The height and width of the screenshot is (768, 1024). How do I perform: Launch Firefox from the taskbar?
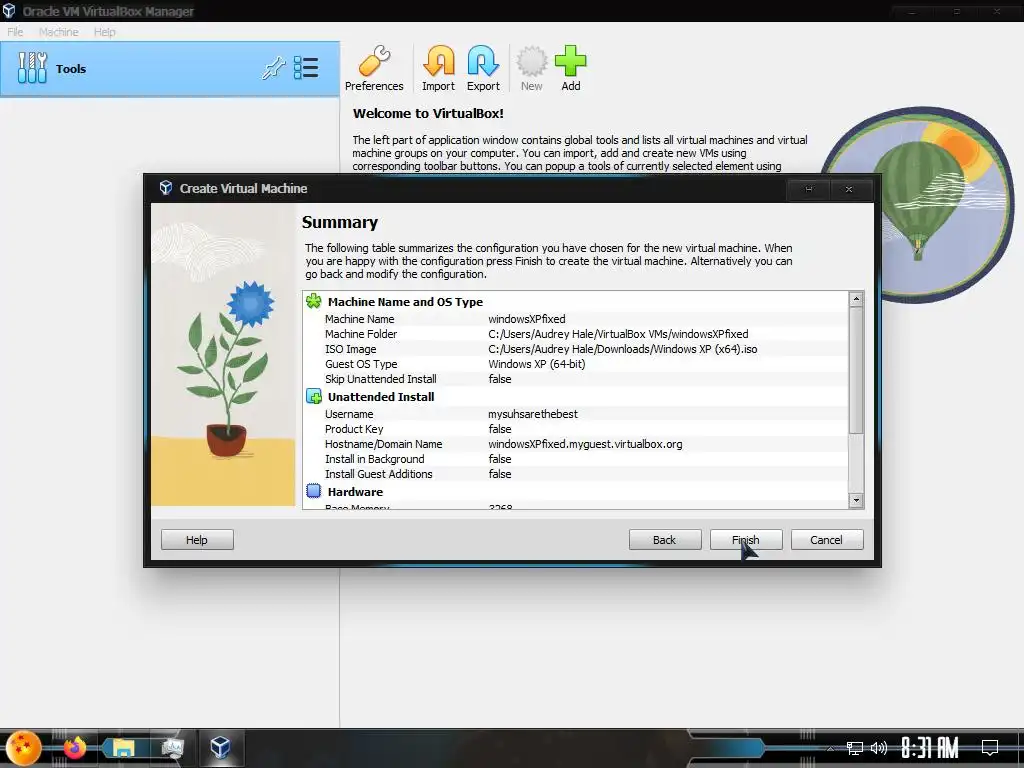(x=74, y=748)
